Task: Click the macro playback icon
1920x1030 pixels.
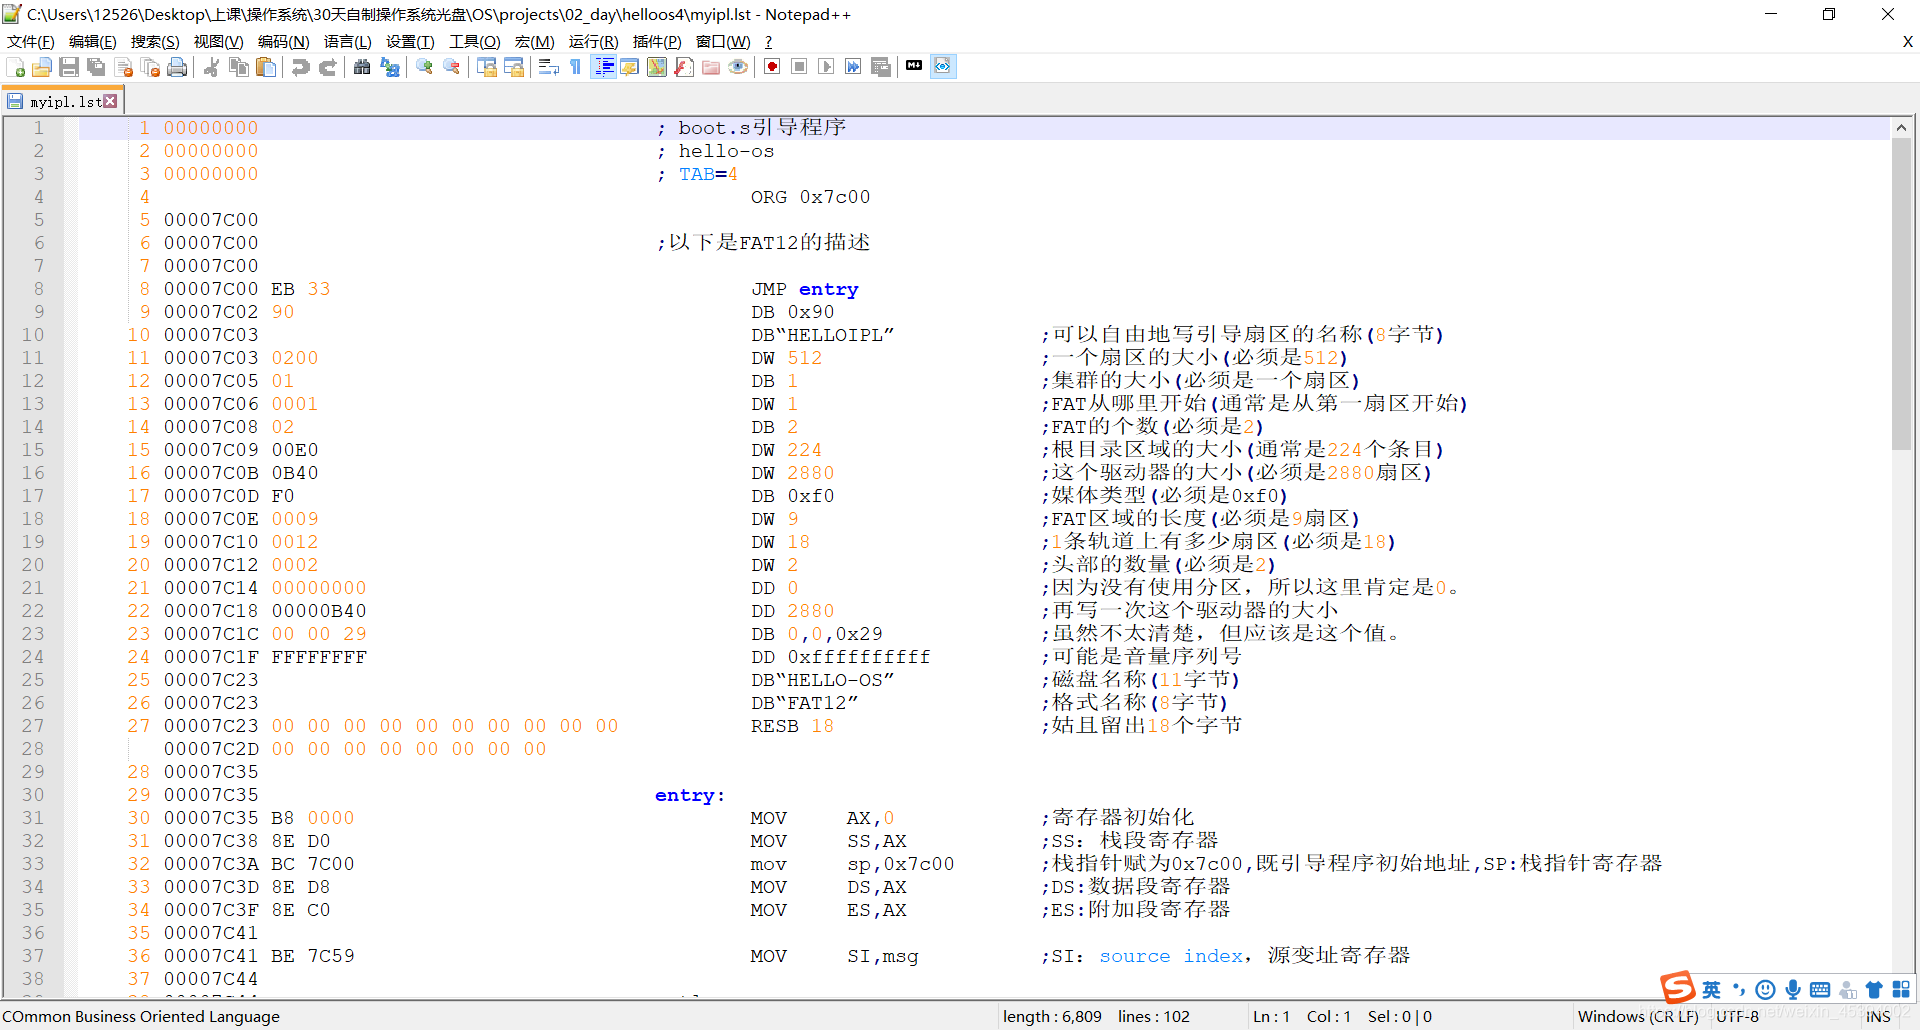Action: pos(826,67)
